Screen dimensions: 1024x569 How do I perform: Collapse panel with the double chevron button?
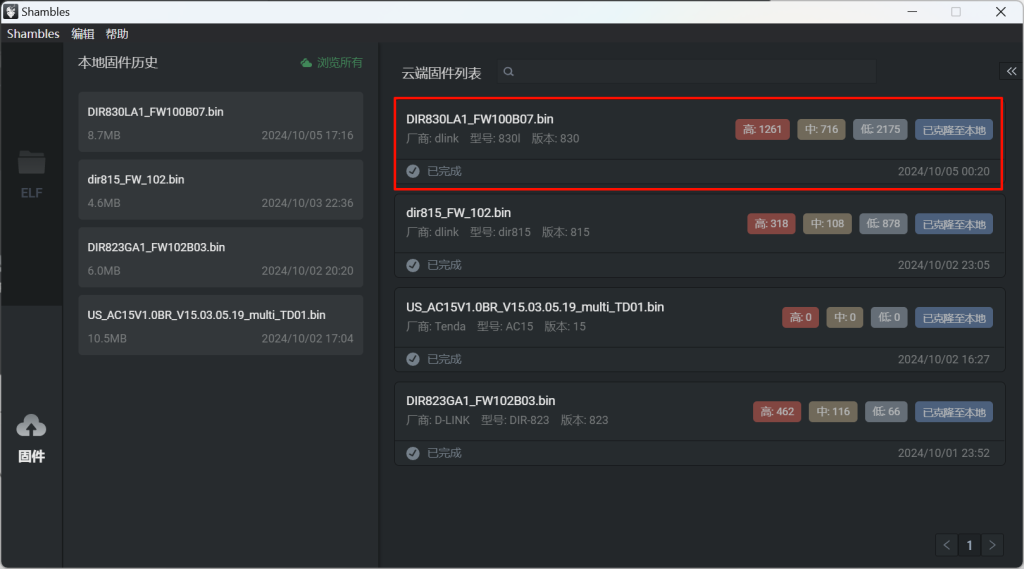point(1011,71)
